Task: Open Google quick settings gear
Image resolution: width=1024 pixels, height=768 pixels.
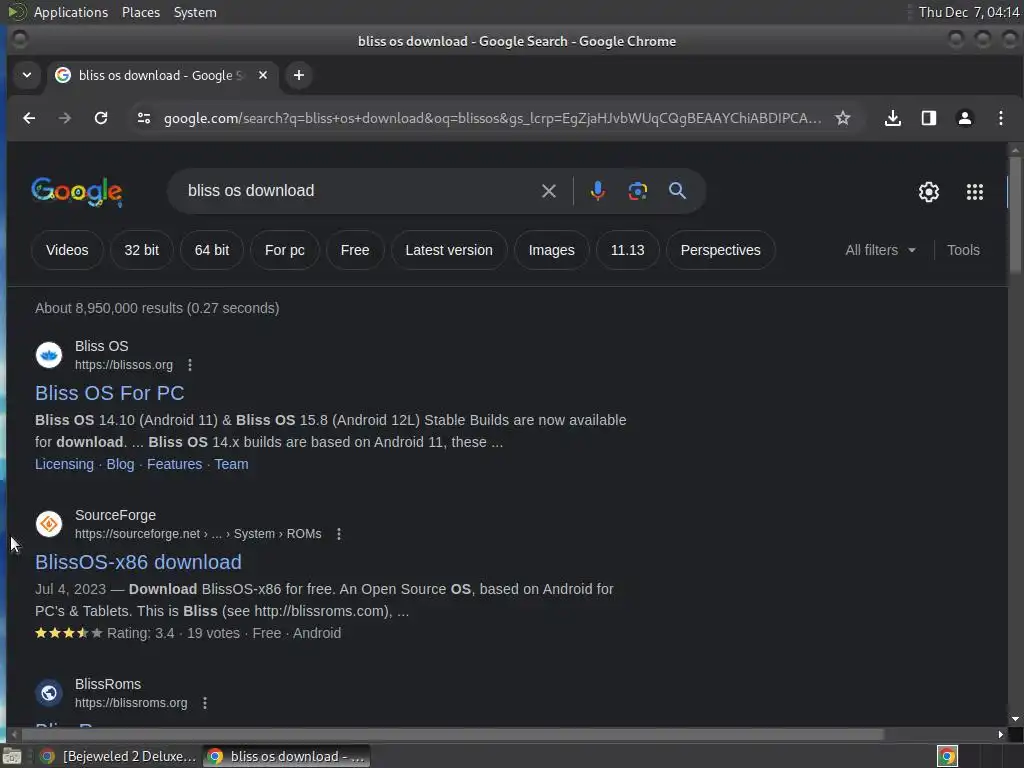Action: tap(929, 192)
